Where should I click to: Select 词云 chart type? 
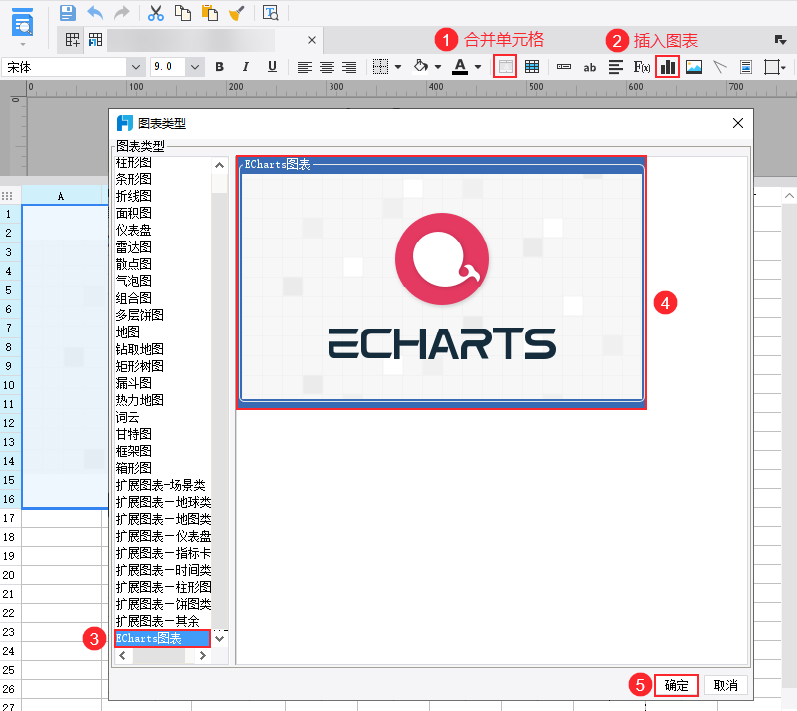click(x=128, y=417)
